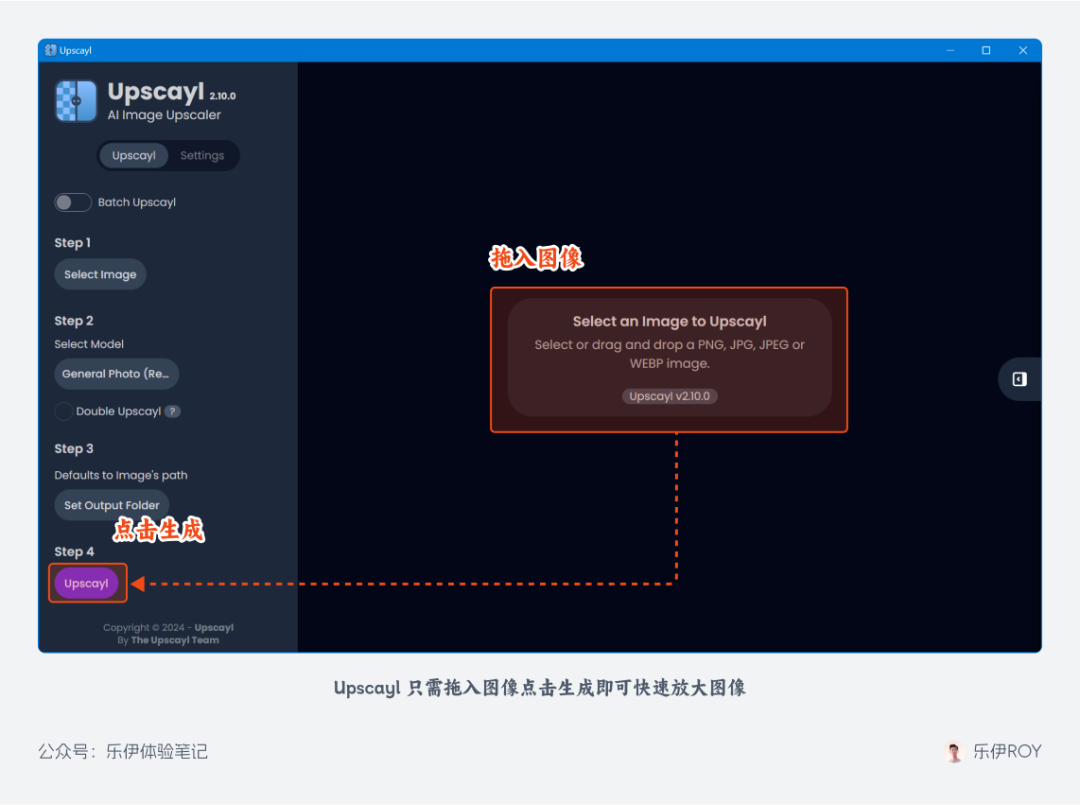
Task: Maximize the Upscayl window
Action: tap(986, 50)
